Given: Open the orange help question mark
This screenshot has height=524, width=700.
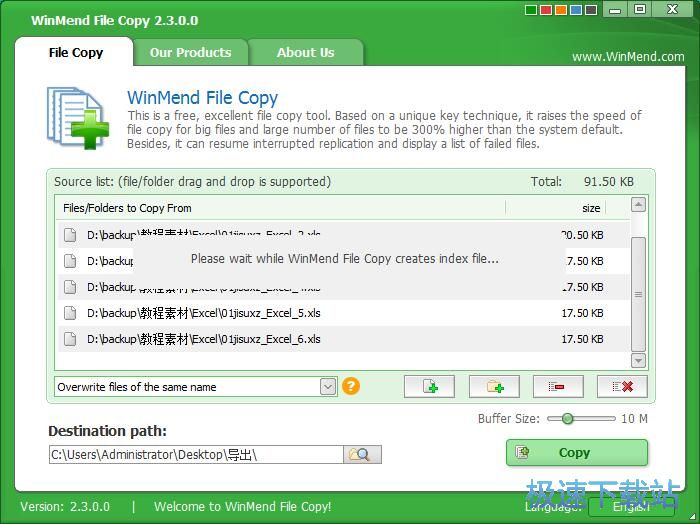Looking at the screenshot, I should 351,386.
